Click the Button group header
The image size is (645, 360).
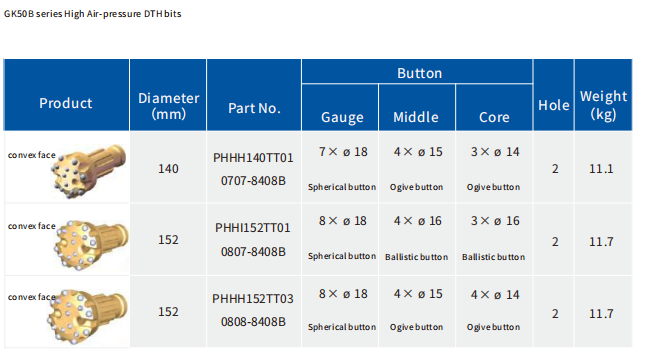420,73
